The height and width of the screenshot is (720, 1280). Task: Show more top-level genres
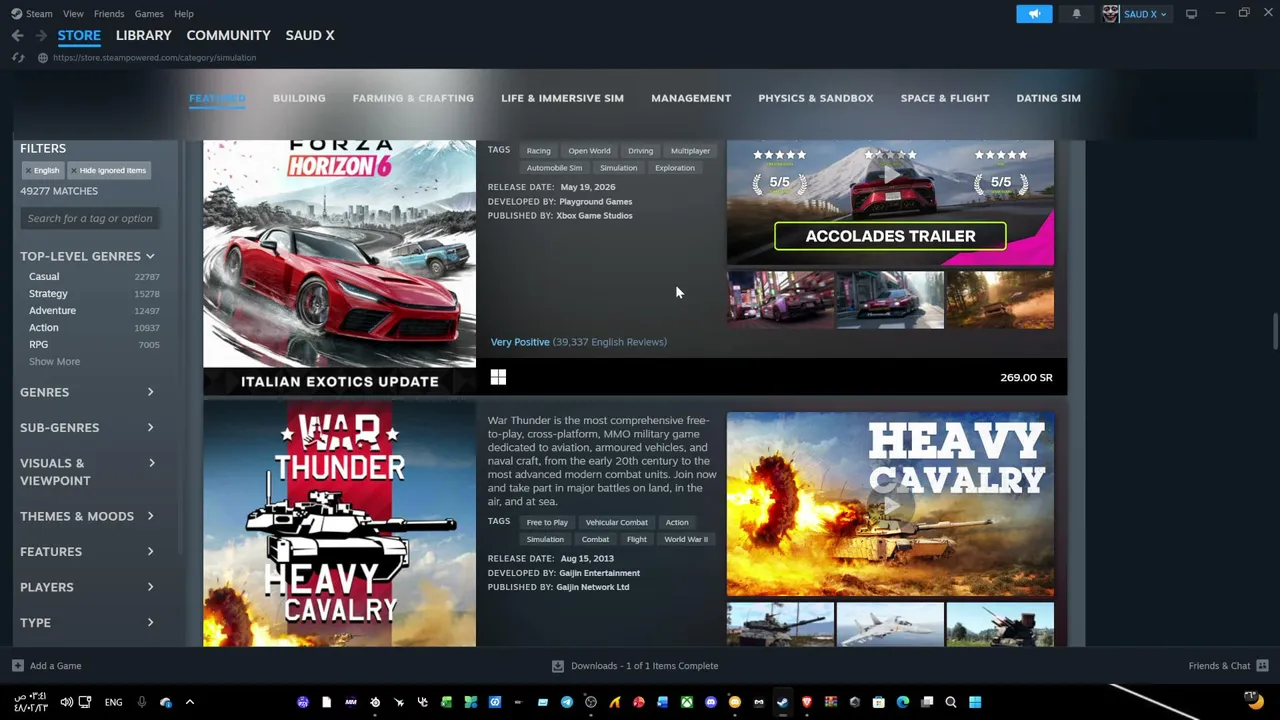coord(54,362)
